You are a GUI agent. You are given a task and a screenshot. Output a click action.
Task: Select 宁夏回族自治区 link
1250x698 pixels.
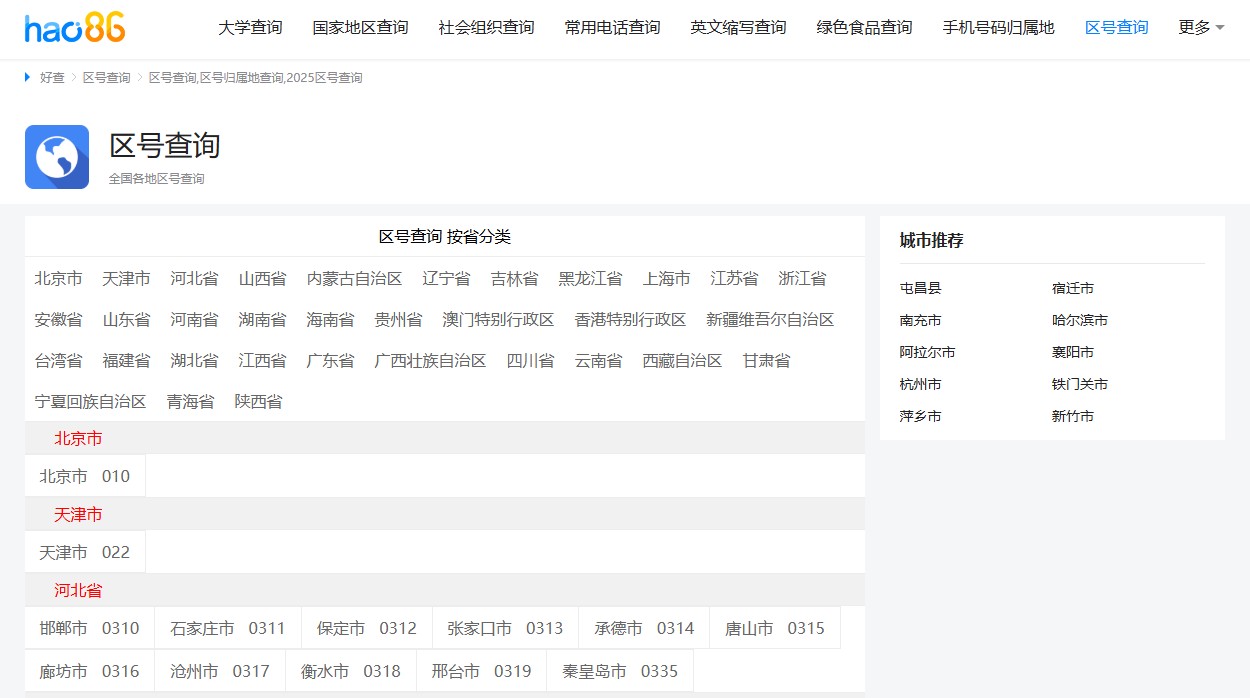[x=90, y=402]
